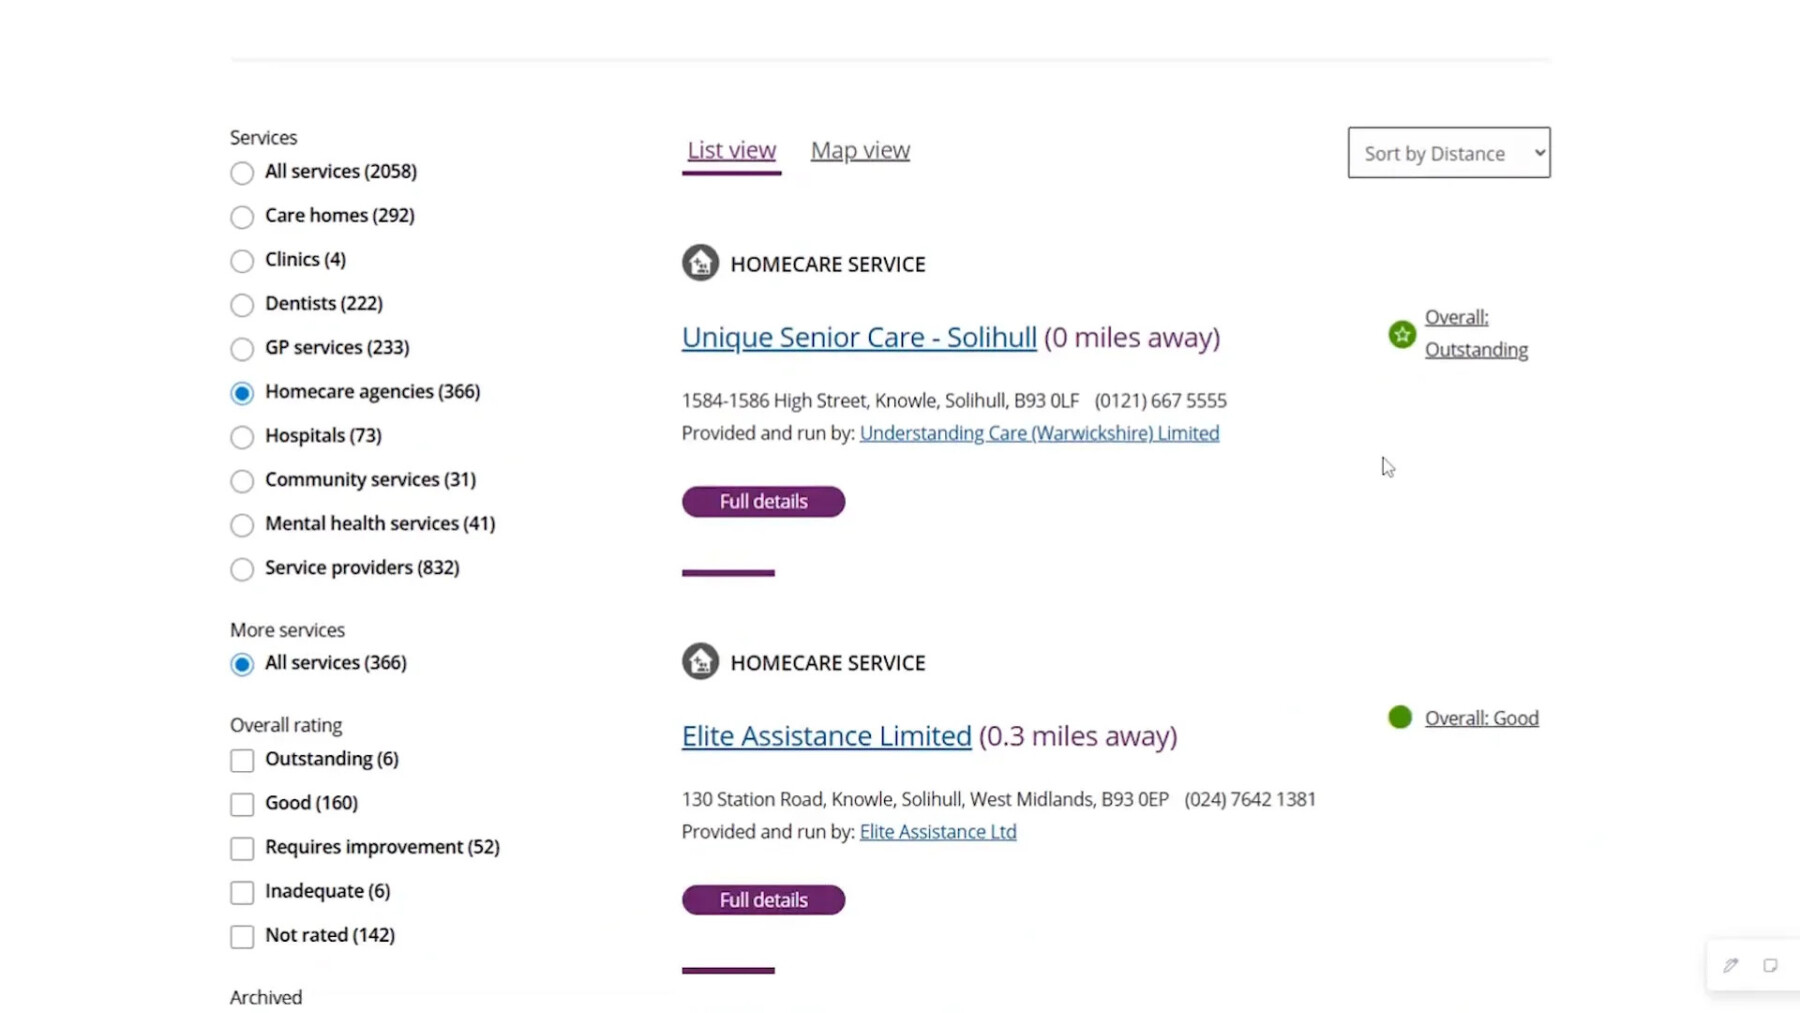Click Full details for Elite Assistance Limited
This screenshot has width=1800, height=1013.
click(x=763, y=899)
